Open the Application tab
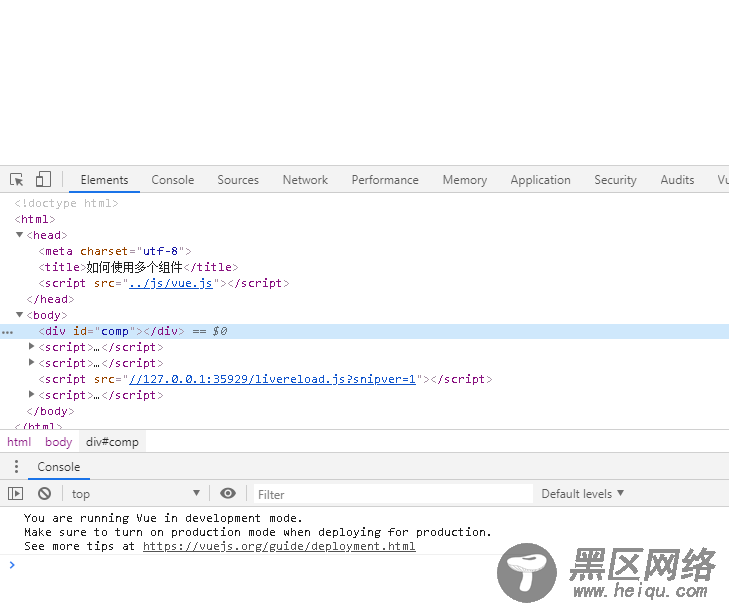This screenshot has height=608, width=729. pos(540,180)
